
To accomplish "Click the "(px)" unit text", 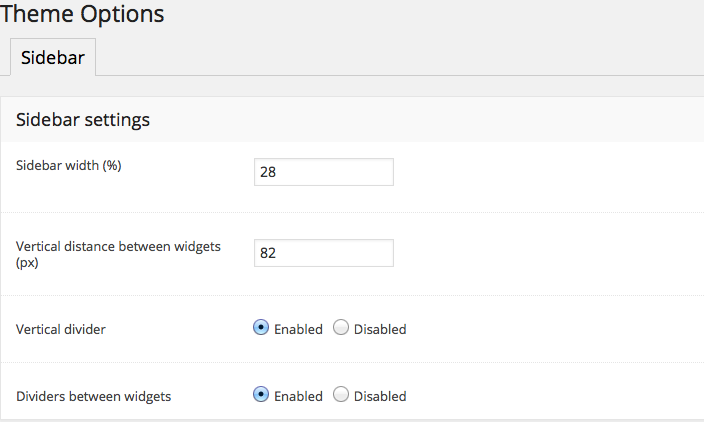I will (x=27, y=261).
